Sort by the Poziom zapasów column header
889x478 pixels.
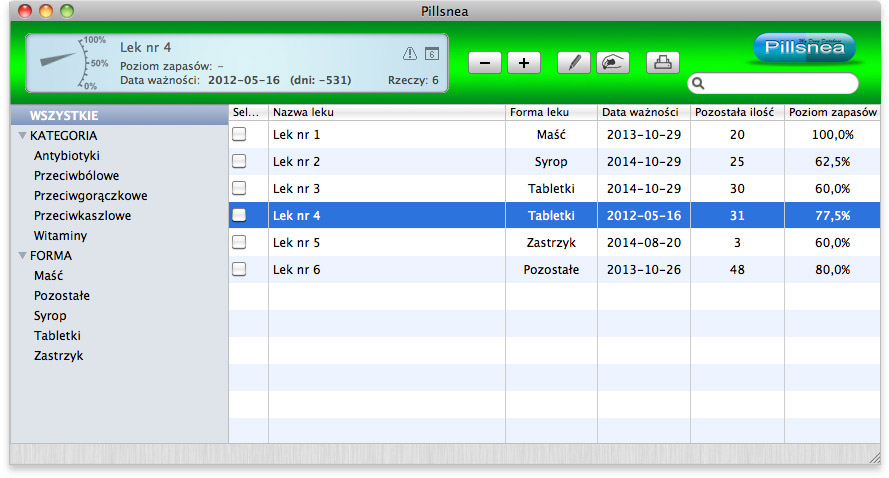(832, 112)
